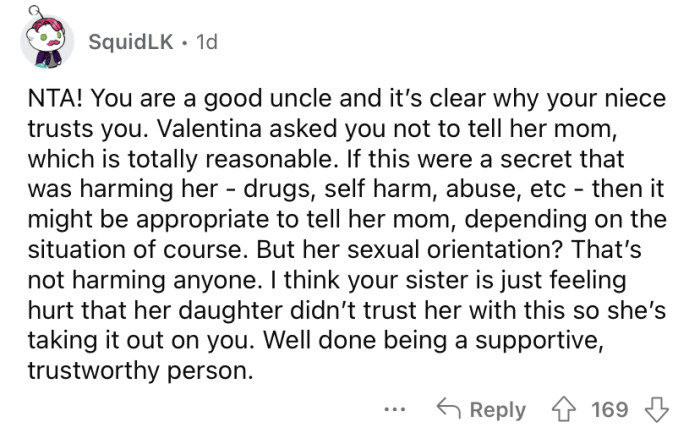Upvote the comment by SquidLK
700x433 pixels.
click(x=568, y=410)
